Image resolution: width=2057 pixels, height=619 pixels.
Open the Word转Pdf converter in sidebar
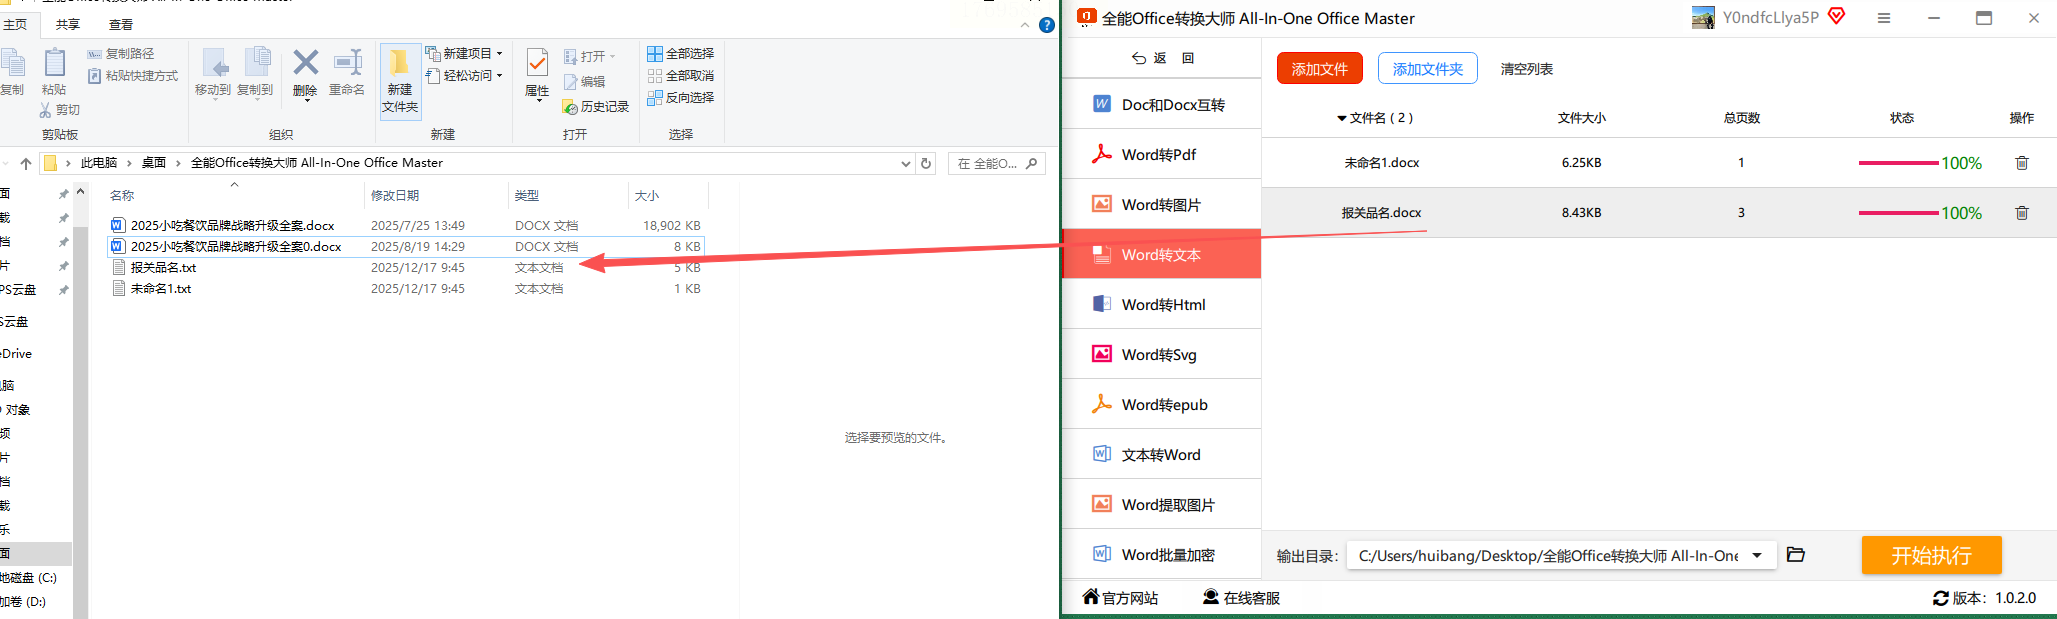[1160, 154]
